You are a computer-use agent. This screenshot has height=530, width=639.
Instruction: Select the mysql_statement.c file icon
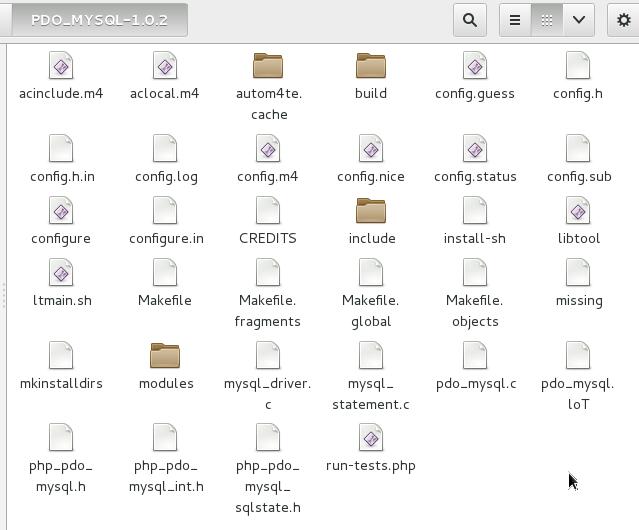tap(371, 355)
